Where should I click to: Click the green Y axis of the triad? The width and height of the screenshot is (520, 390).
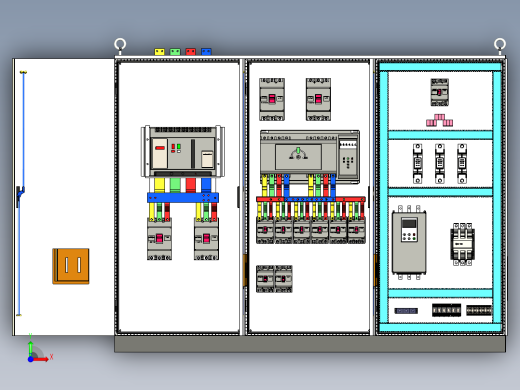[x=30, y=348]
